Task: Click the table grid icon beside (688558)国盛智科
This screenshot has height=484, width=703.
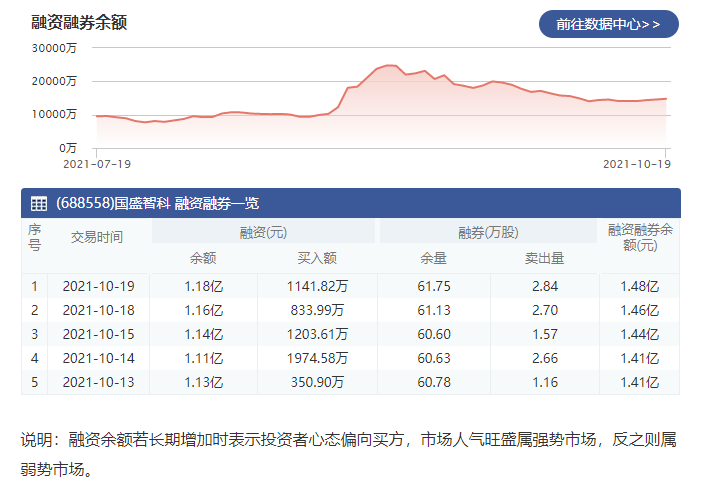Action: [39, 203]
